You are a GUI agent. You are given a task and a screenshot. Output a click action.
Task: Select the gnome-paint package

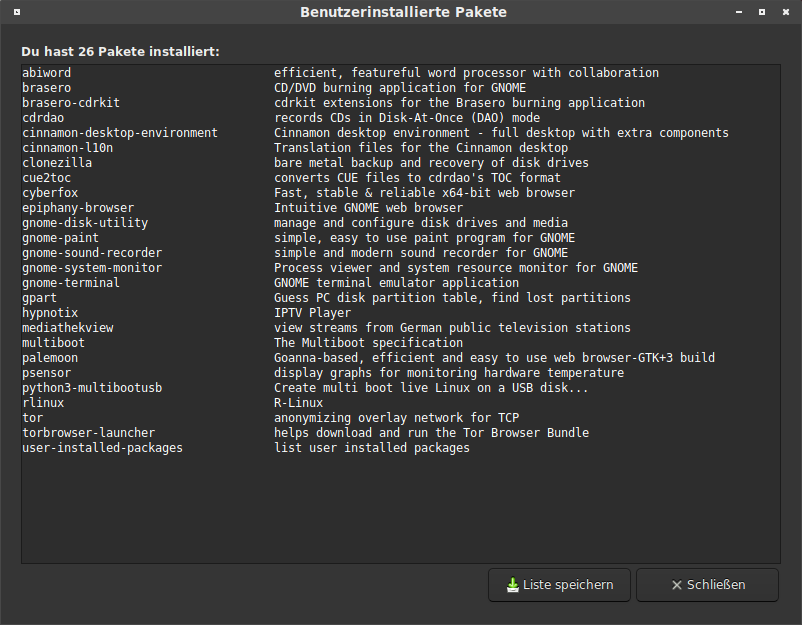[x=60, y=238]
